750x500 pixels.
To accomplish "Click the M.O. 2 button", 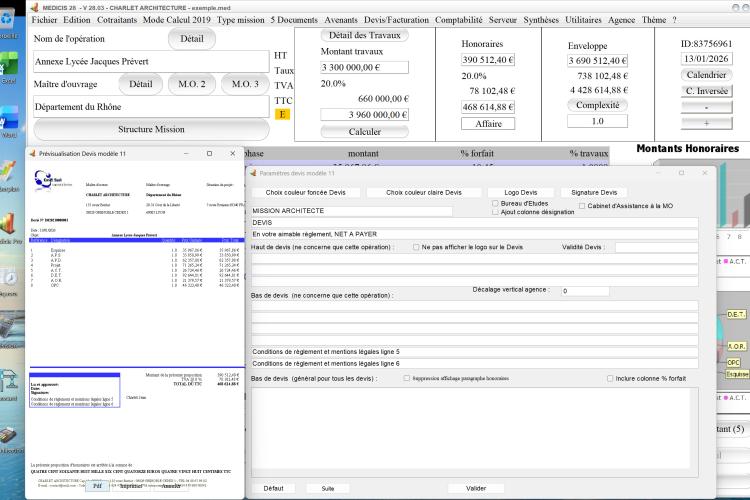I will (x=192, y=84).
